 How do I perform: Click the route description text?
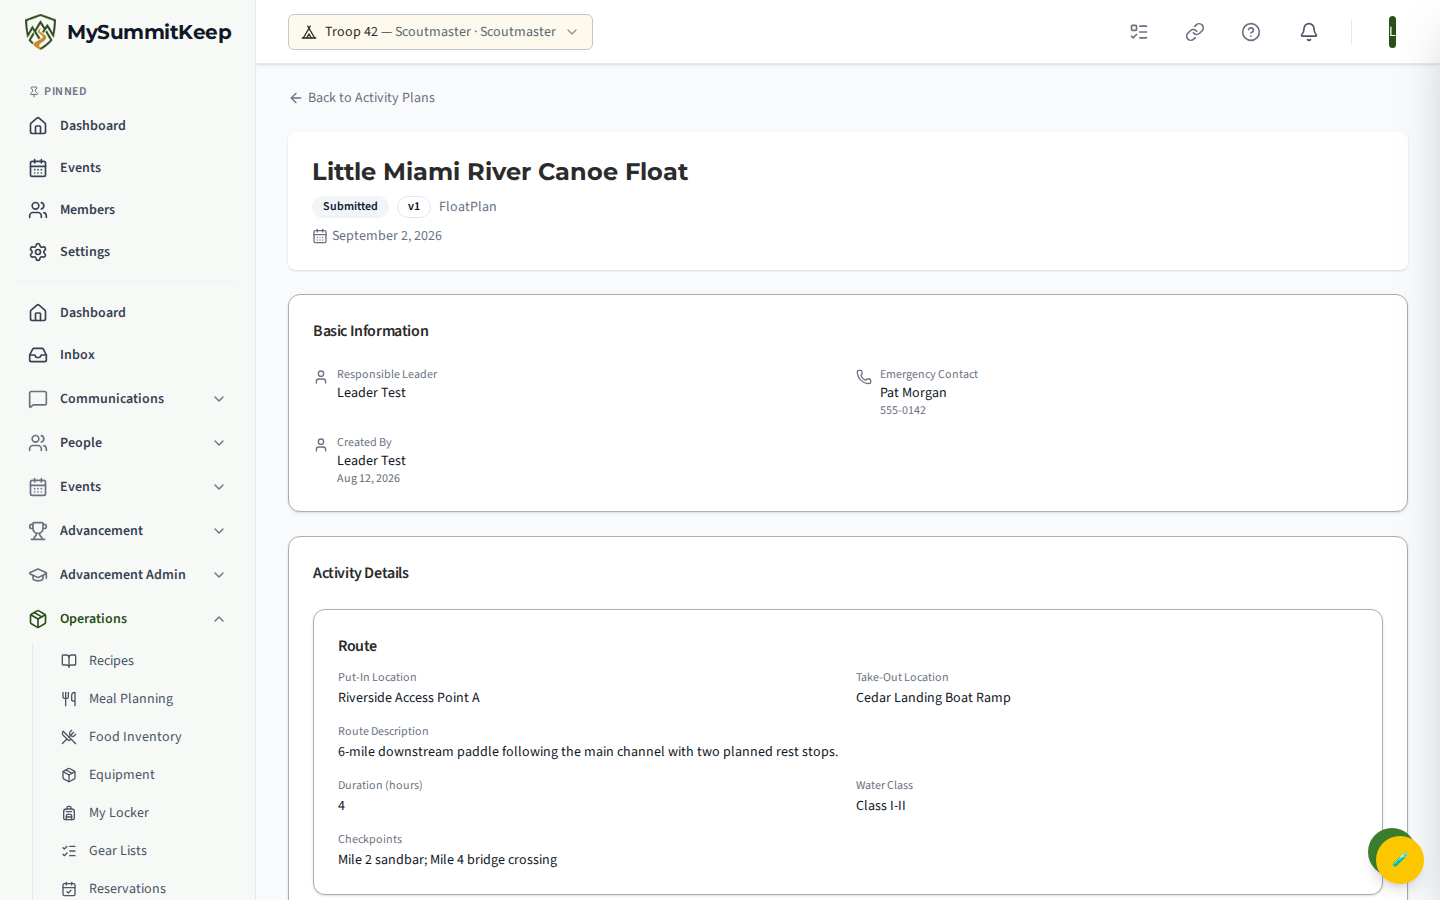(x=588, y=751)
